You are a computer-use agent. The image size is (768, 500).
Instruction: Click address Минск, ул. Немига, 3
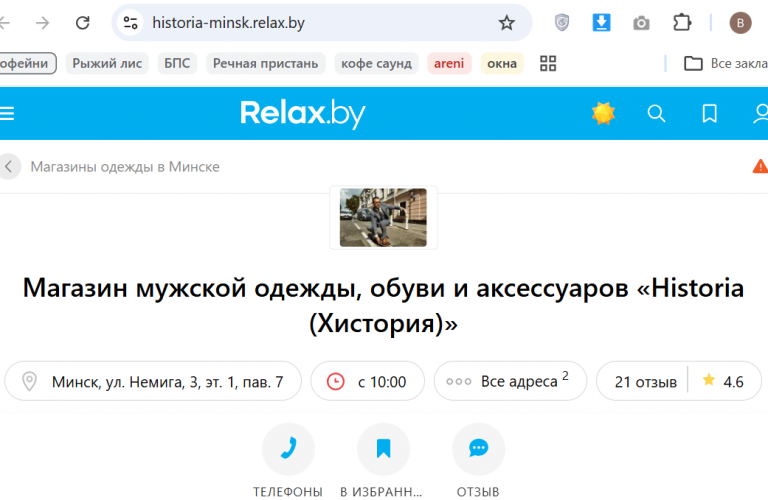pos(153,381)
